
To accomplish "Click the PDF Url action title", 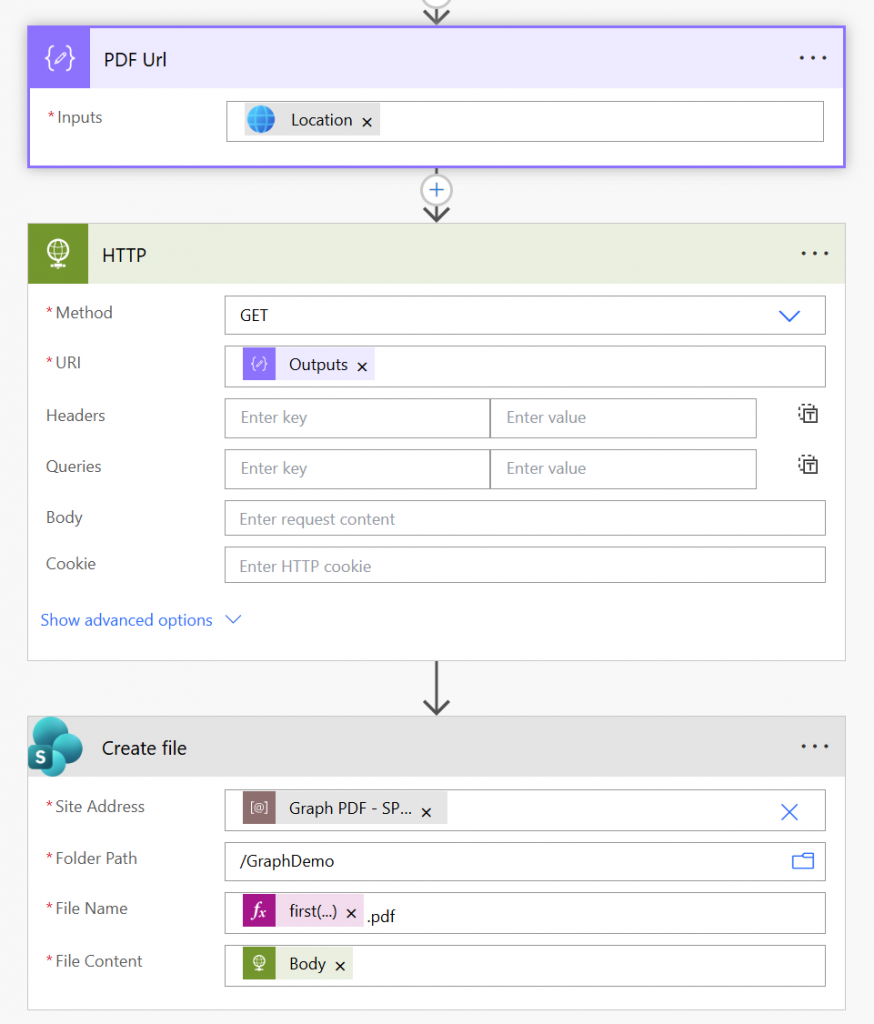I will pos(135,59).
